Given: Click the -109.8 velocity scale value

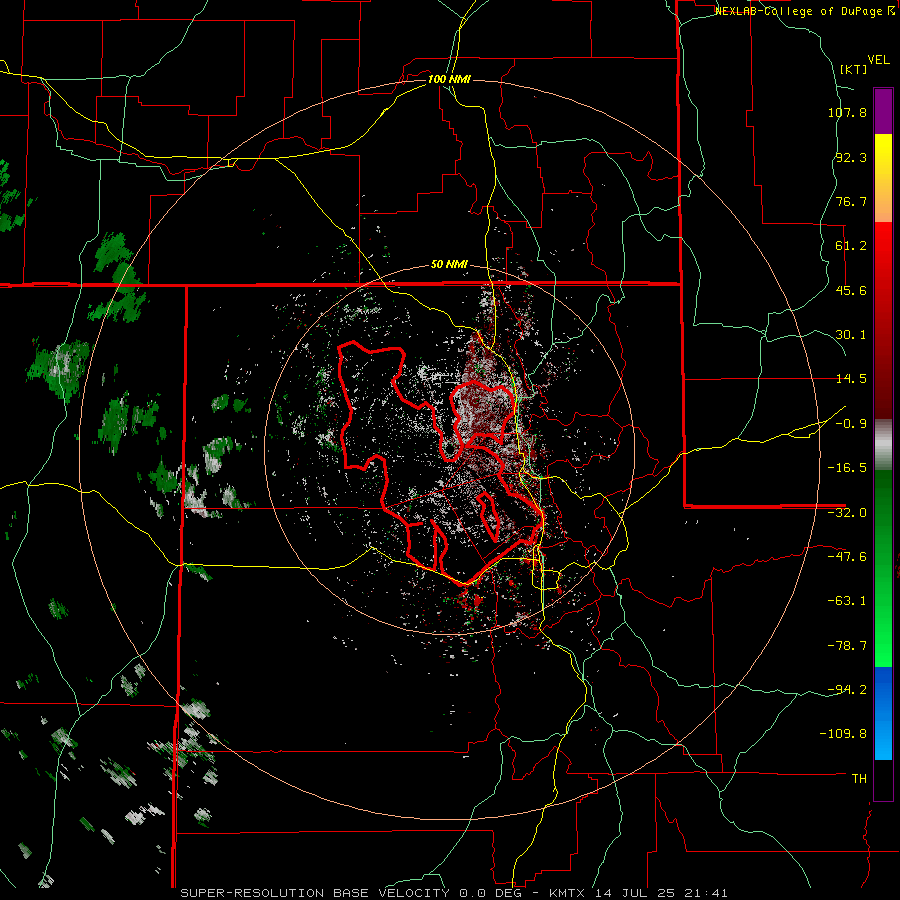Looking at the screenshot, I should tap(843, 734).
